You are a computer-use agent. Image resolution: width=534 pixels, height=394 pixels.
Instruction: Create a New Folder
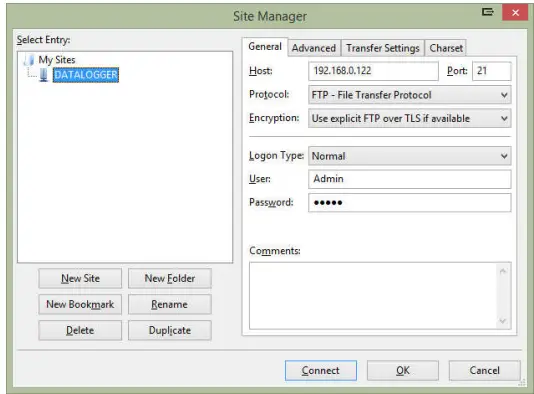(x=170, y=278)
